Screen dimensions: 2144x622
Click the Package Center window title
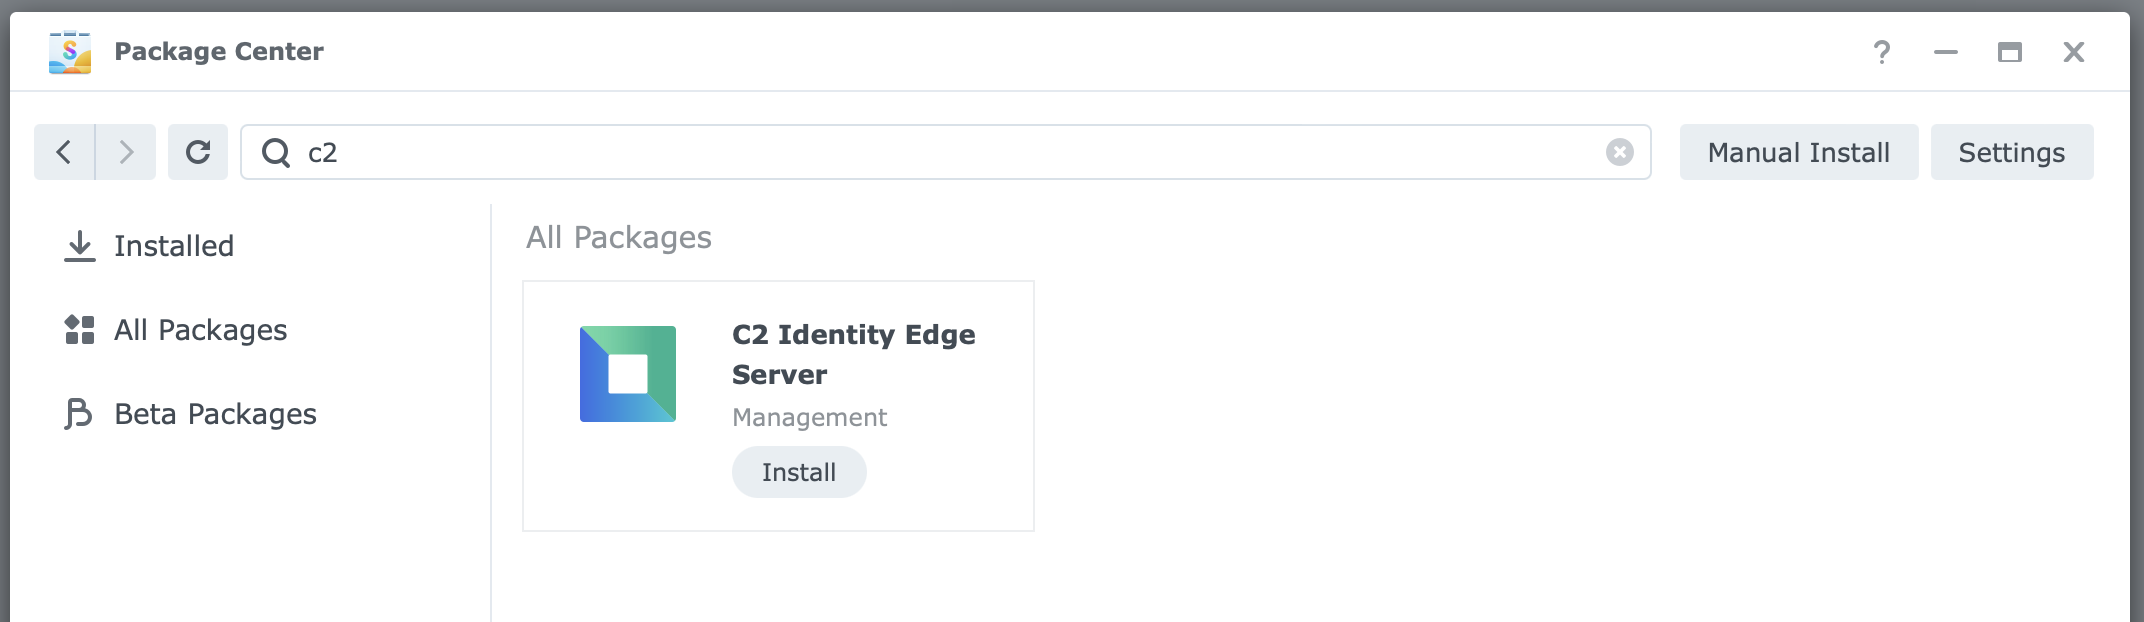tap(219, 52)
